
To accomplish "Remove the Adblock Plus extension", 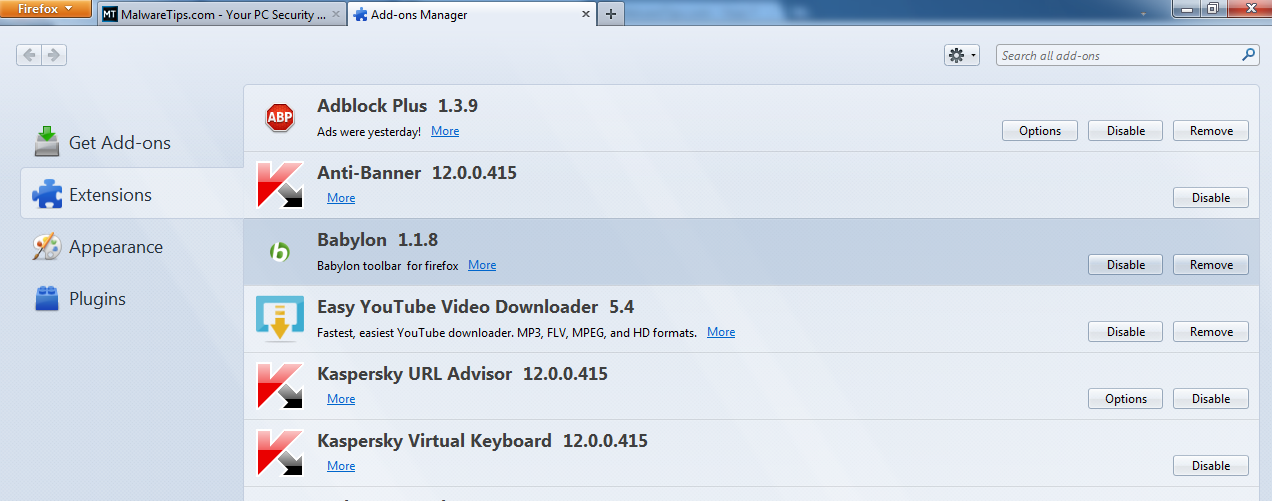I will (1211, 131).
